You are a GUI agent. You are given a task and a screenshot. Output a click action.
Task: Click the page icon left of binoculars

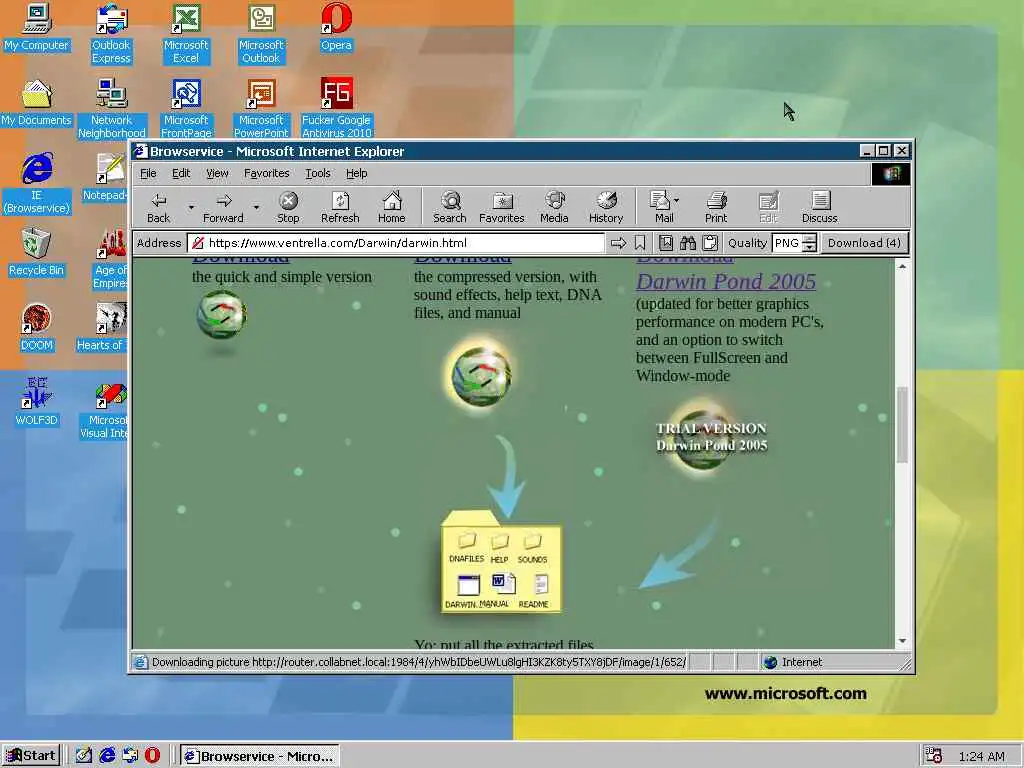point(665,244)
